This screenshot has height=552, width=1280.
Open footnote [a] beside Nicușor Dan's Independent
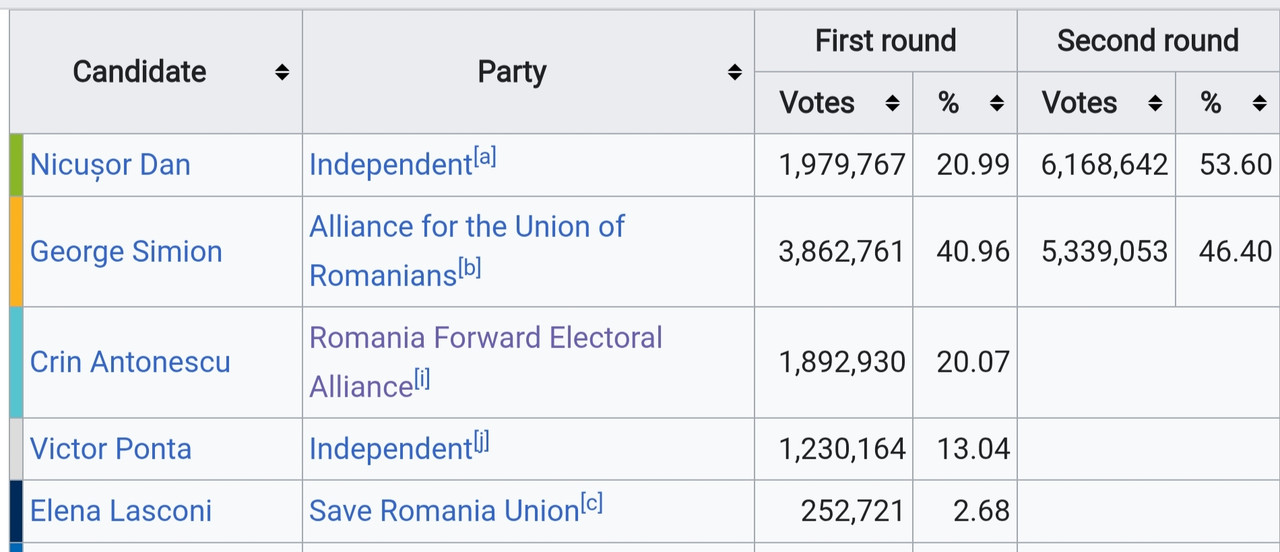pyautogui.click(x=484, y=157)
